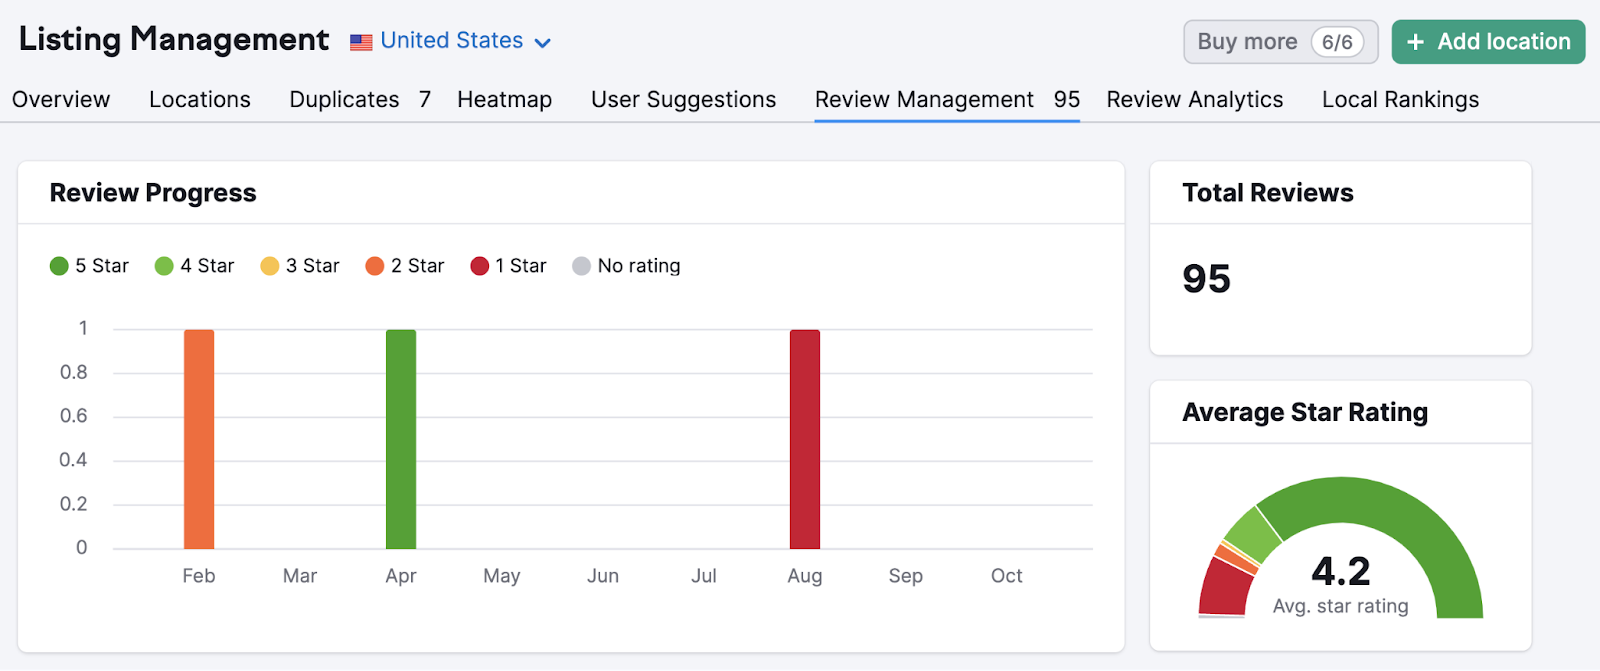Go to the Heatmap tab
Viewport: 1600px width, 671px height.
(504, 100)
